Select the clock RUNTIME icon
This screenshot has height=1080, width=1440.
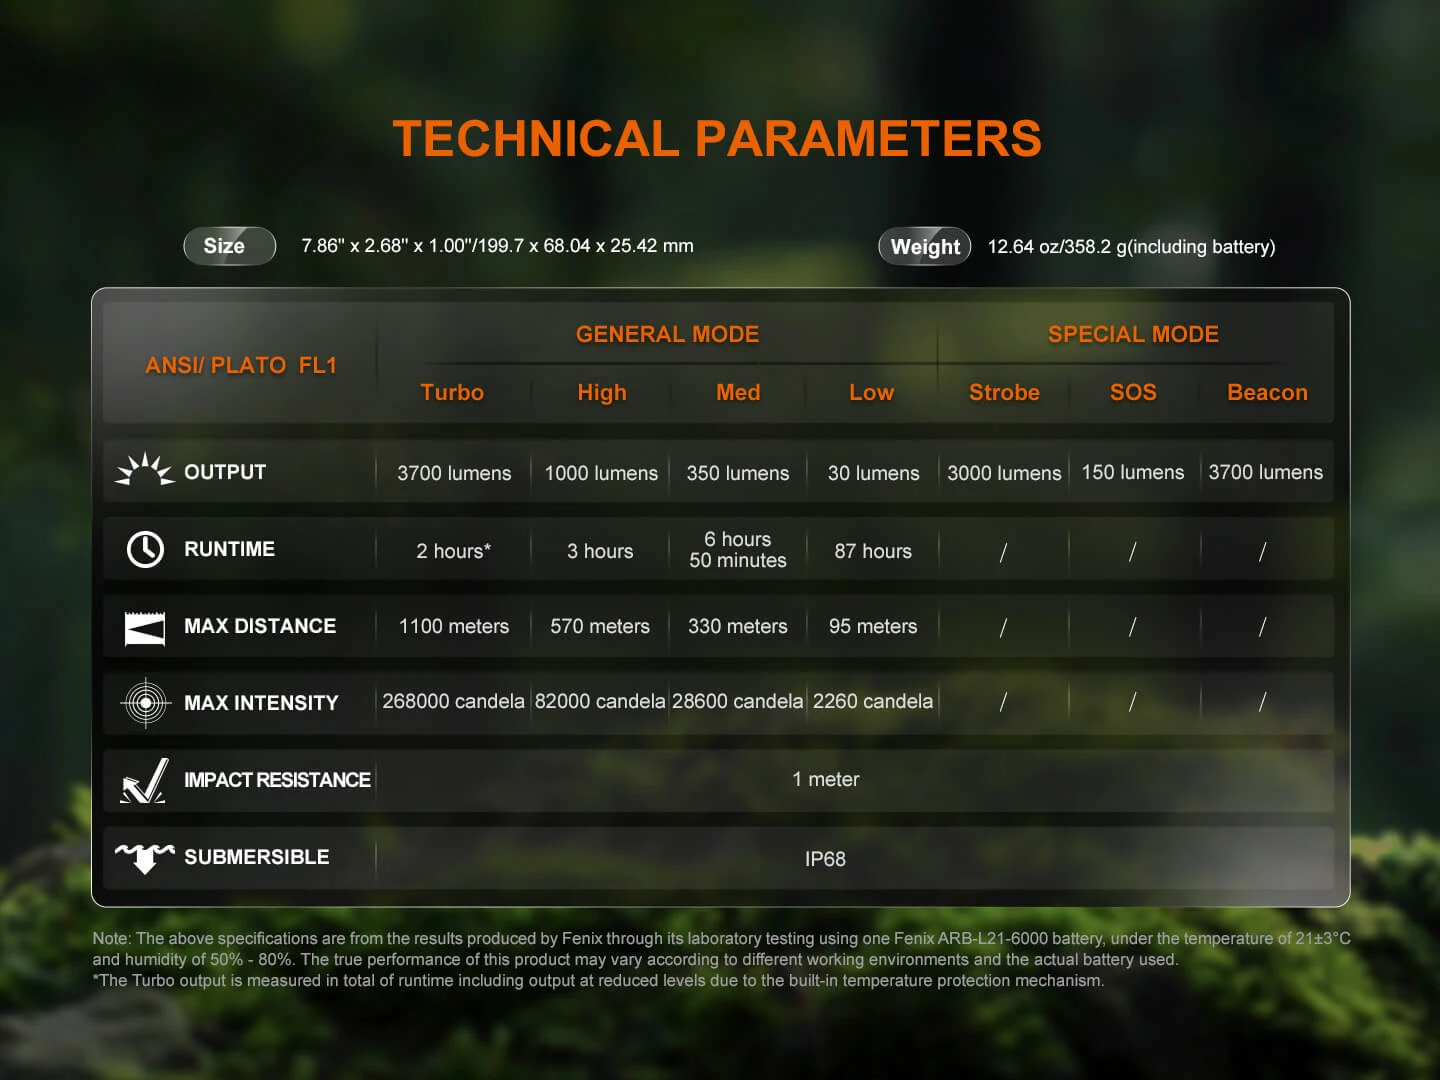tap(145, 549)
